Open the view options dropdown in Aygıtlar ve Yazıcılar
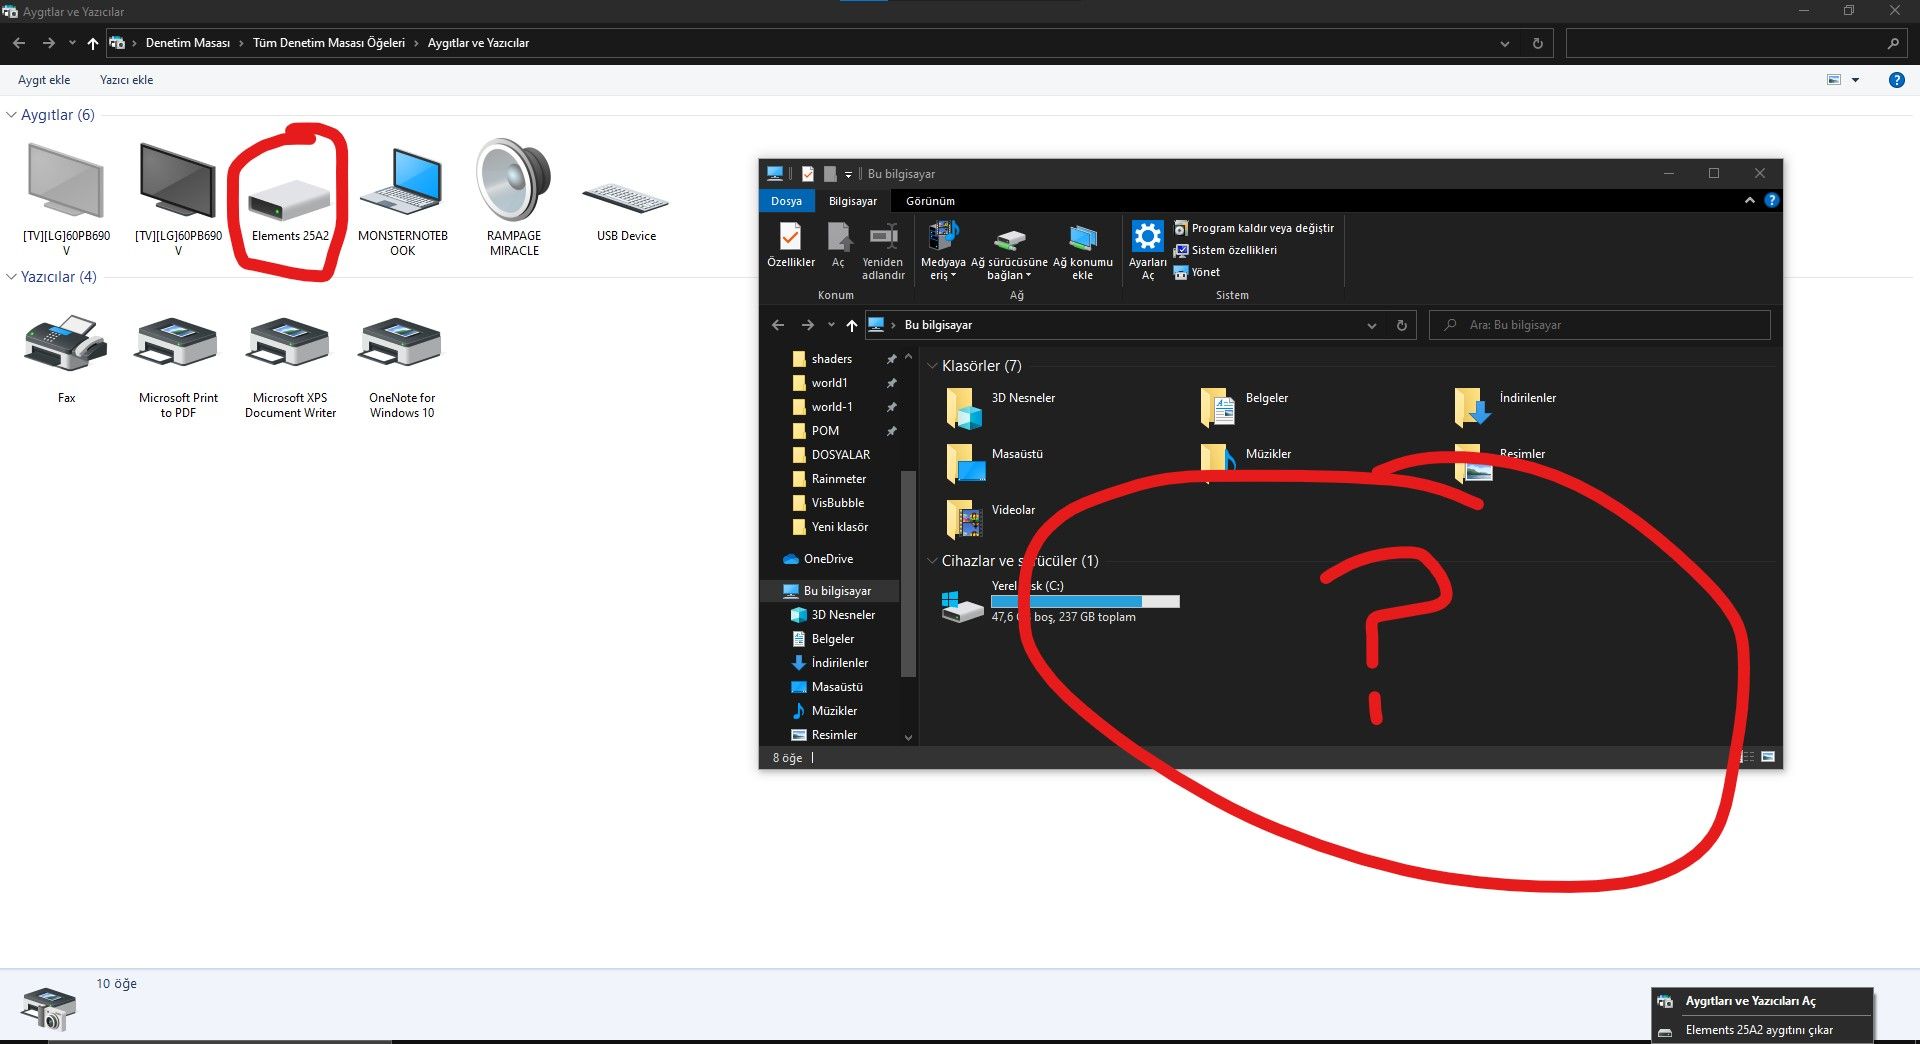Viewport: 1920px width, 1044px height. tap(1856, 80)
